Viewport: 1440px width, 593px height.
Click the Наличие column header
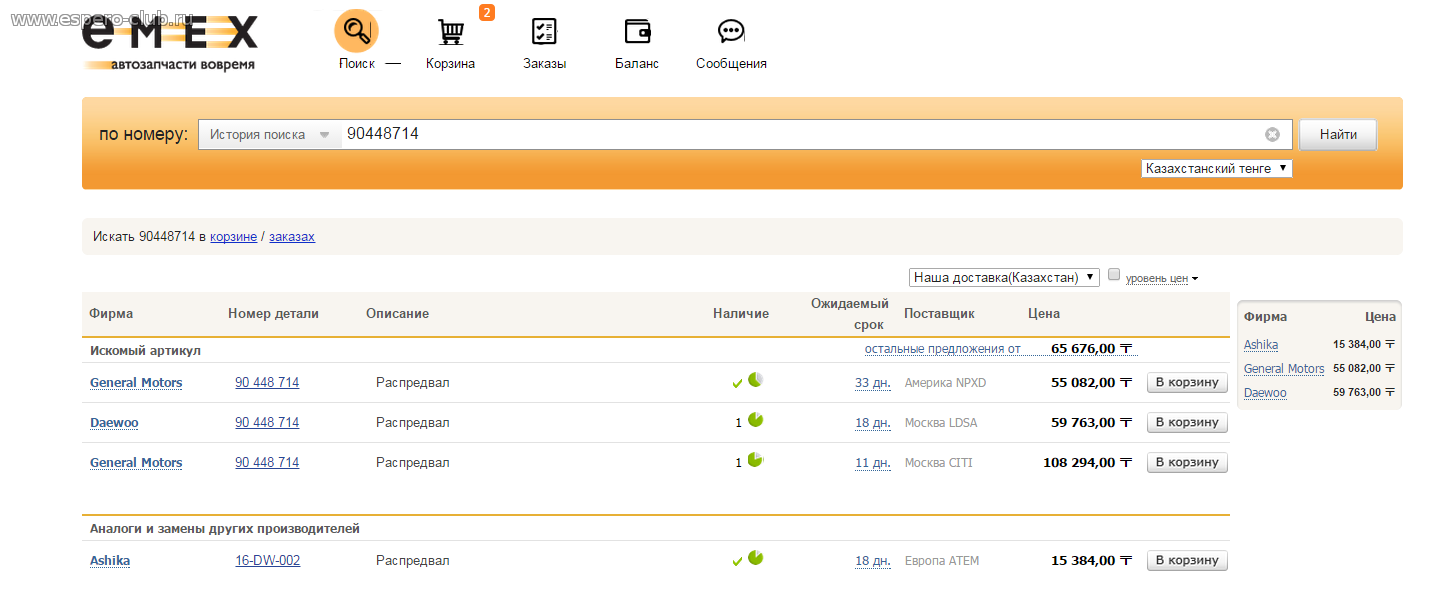coord(741,314)
